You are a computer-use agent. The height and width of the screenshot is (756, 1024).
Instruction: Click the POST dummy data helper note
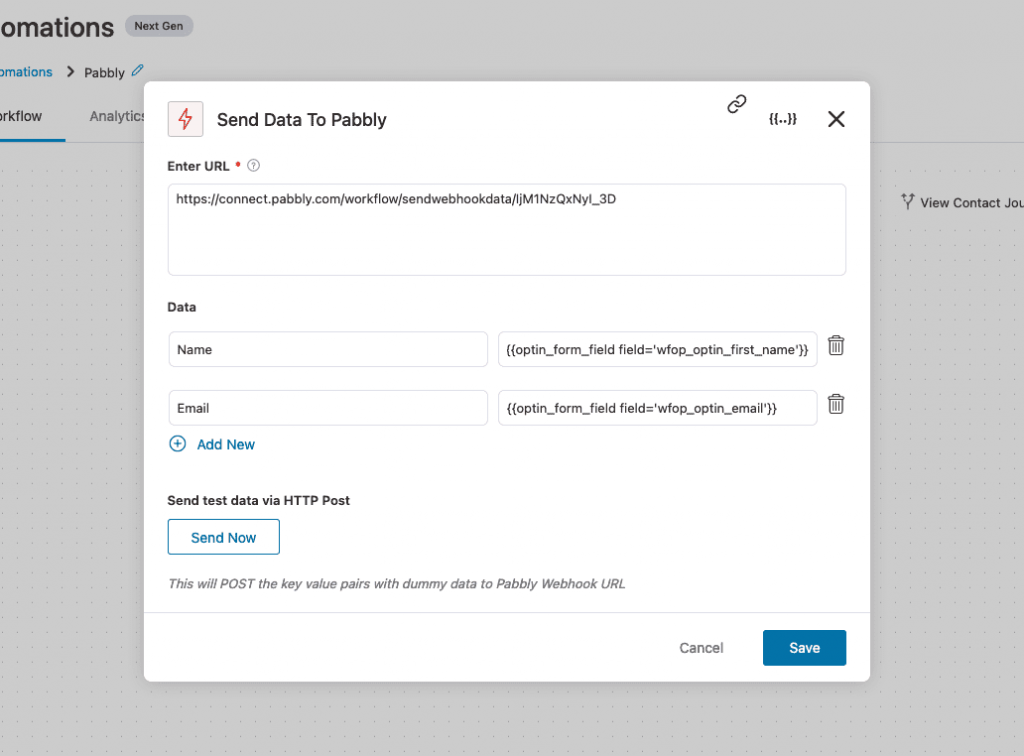(x=396, y=584)
